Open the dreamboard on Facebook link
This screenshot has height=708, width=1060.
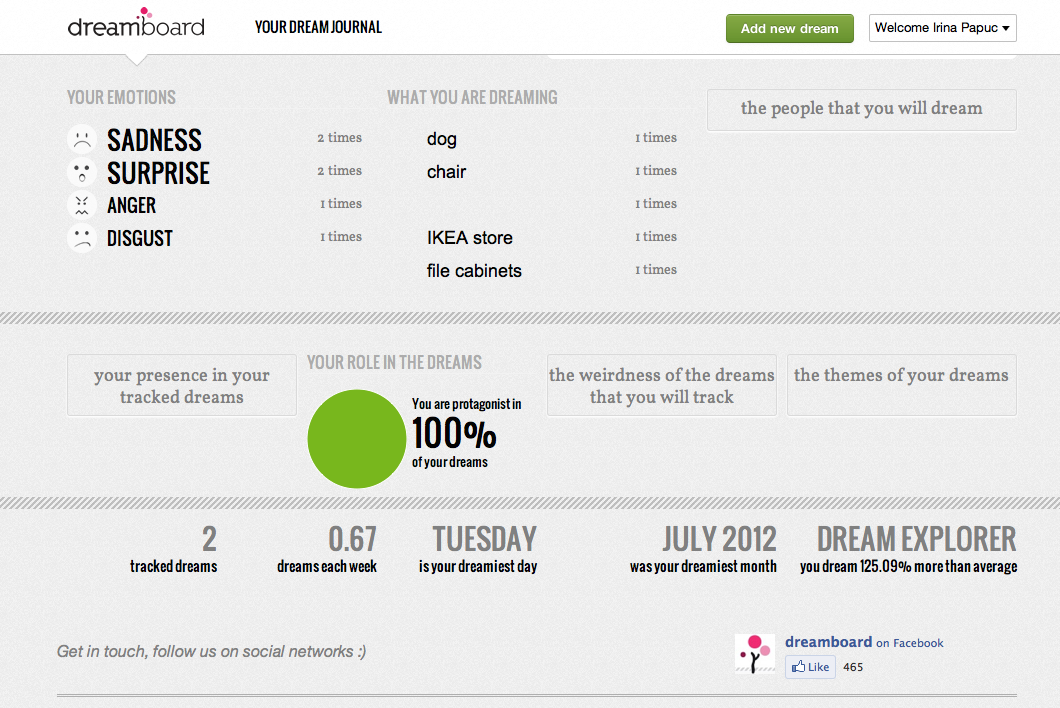[864, 643]
